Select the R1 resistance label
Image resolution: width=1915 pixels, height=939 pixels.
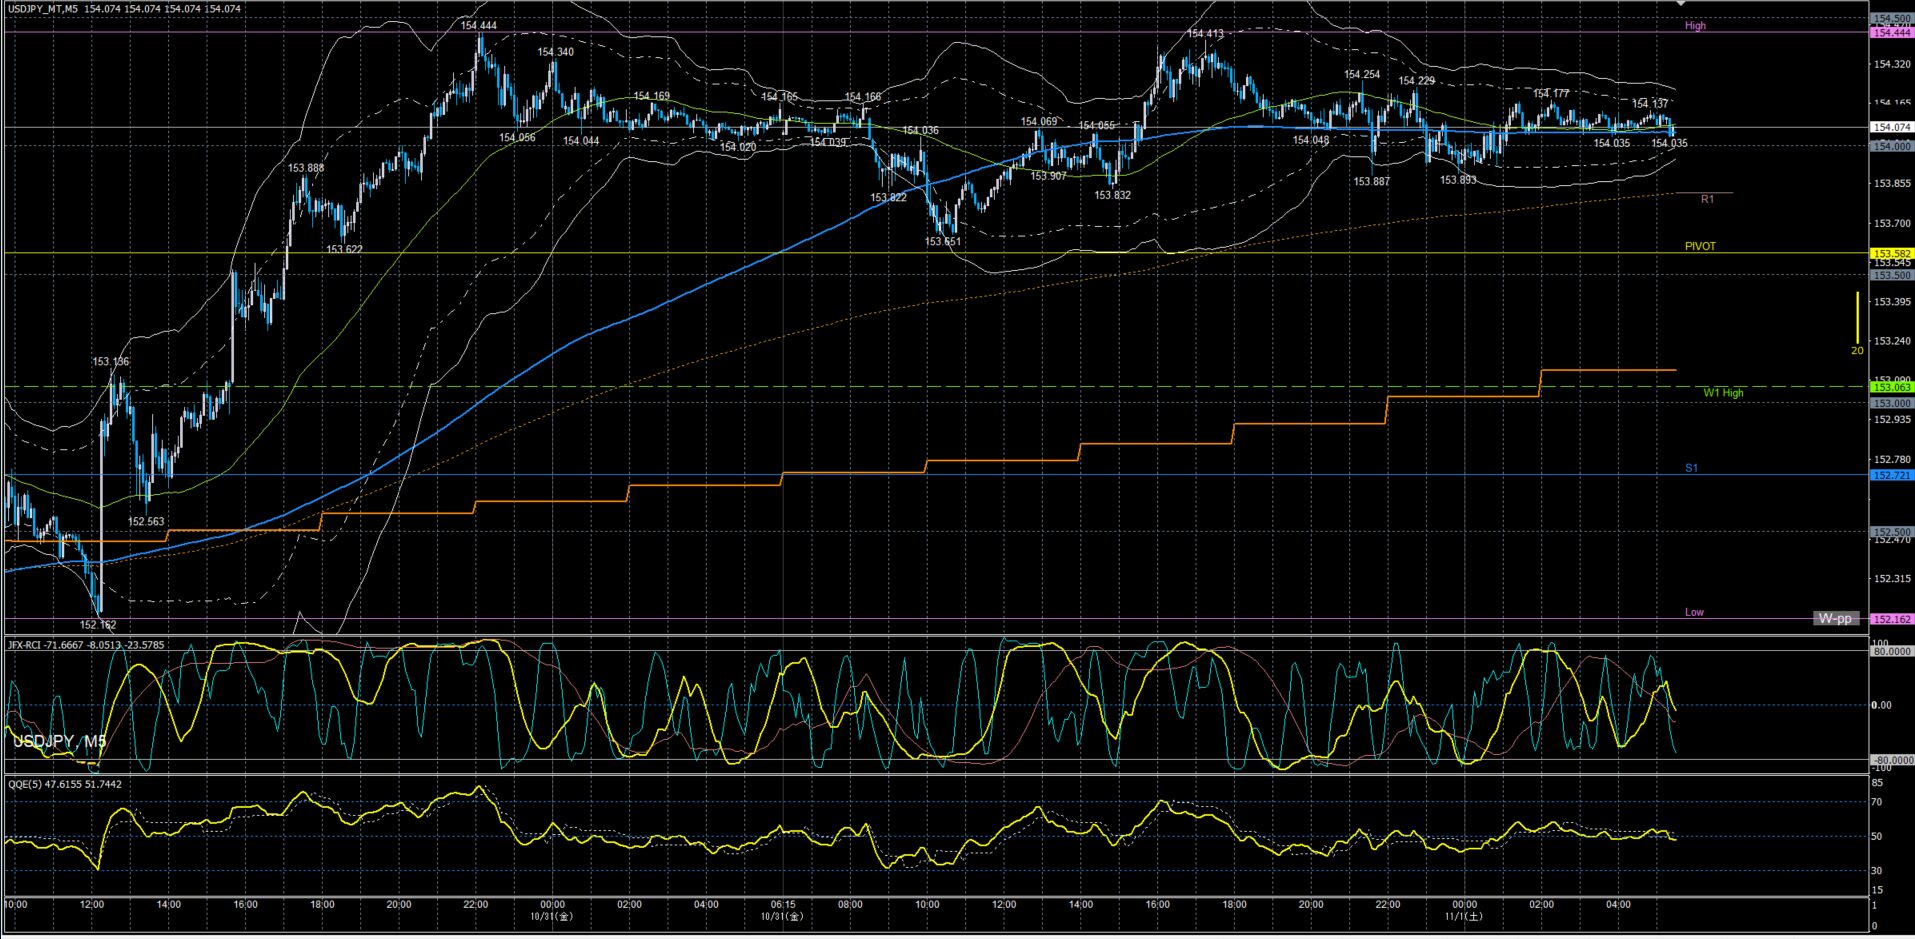[1707, 199]
